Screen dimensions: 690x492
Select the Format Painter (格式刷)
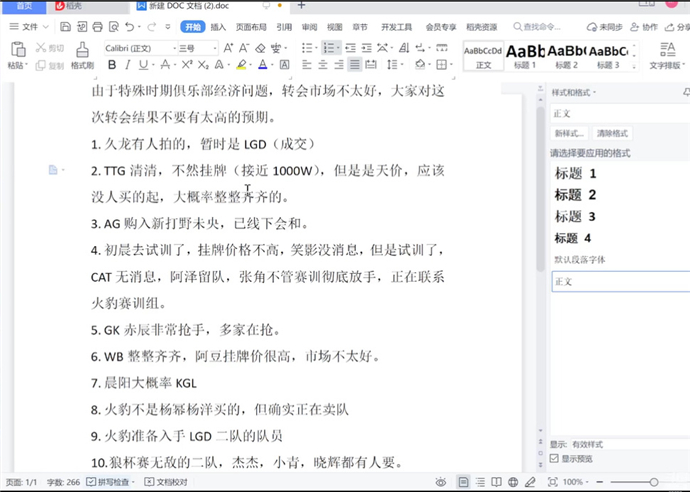[82, 55]
